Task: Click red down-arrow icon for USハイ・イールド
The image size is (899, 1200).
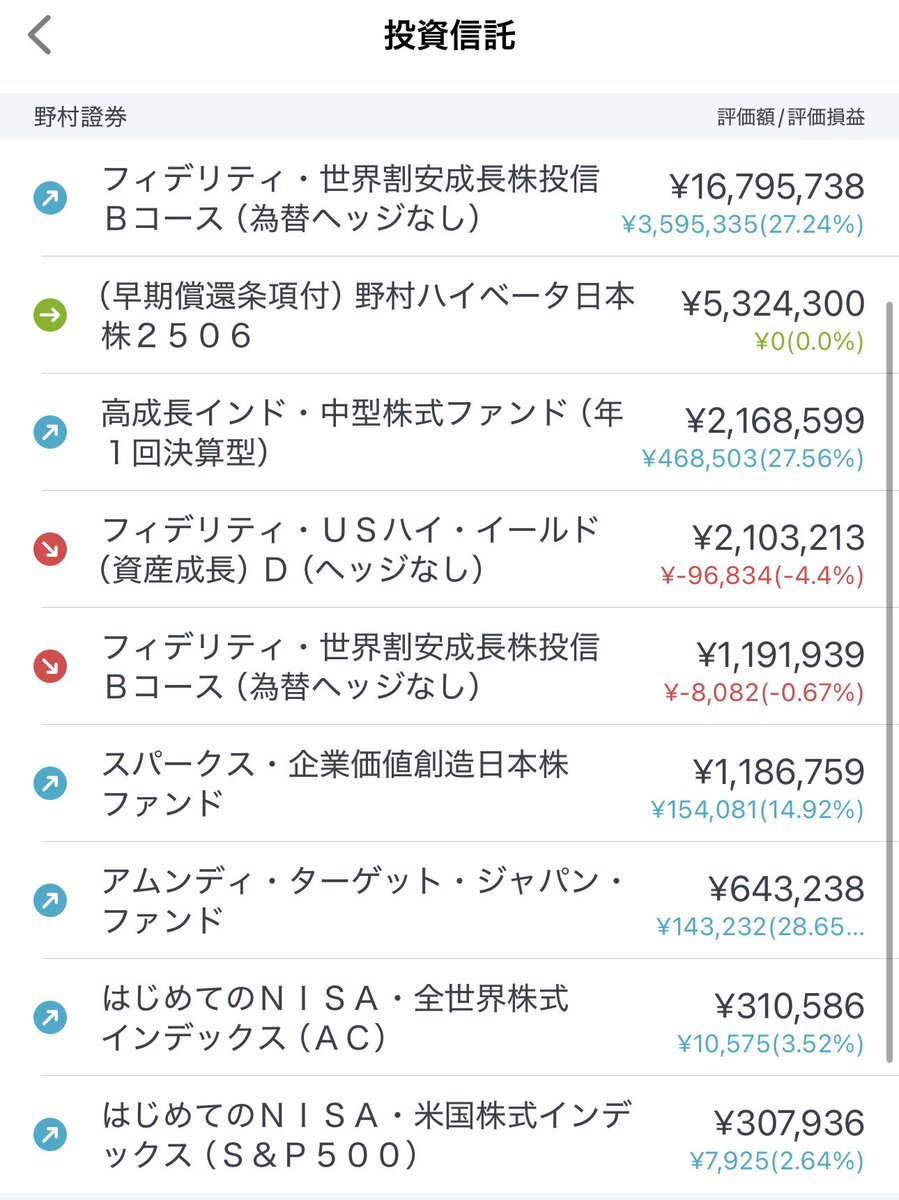Action: tap(50, 550)
